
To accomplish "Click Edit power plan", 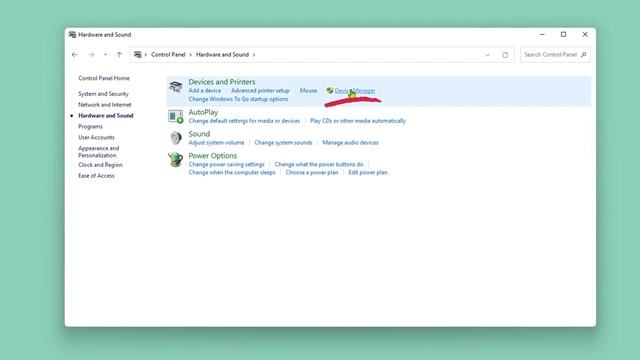I will click(368, 173).
